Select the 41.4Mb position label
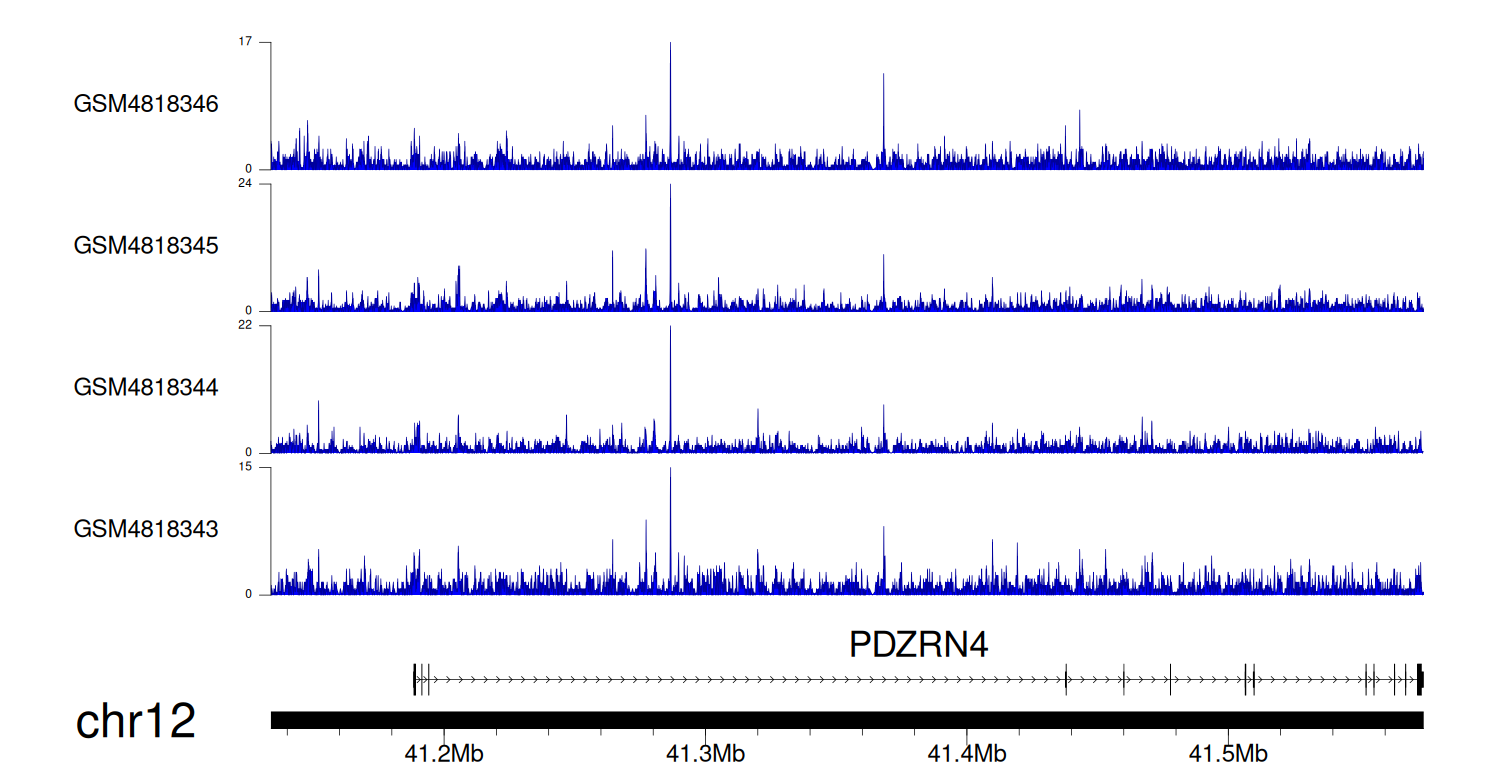The height and width of the screenshot is (780, 1500). pyautogui.click(x=967, y=754)
